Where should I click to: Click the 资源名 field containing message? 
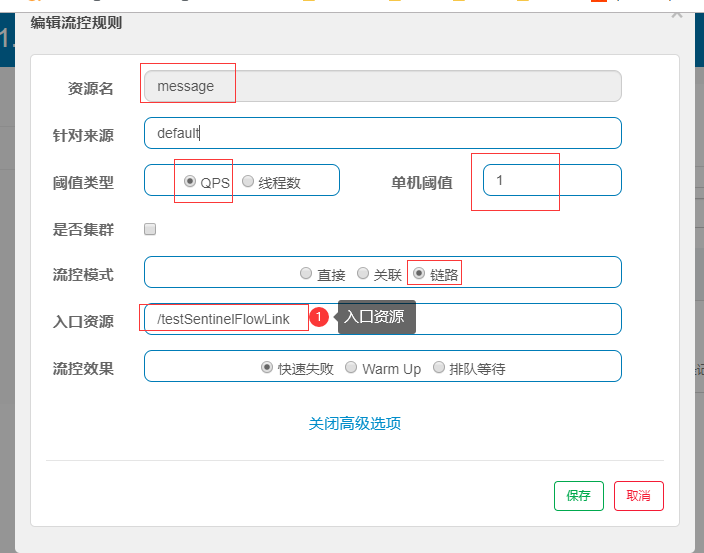(x=383, y=86)
